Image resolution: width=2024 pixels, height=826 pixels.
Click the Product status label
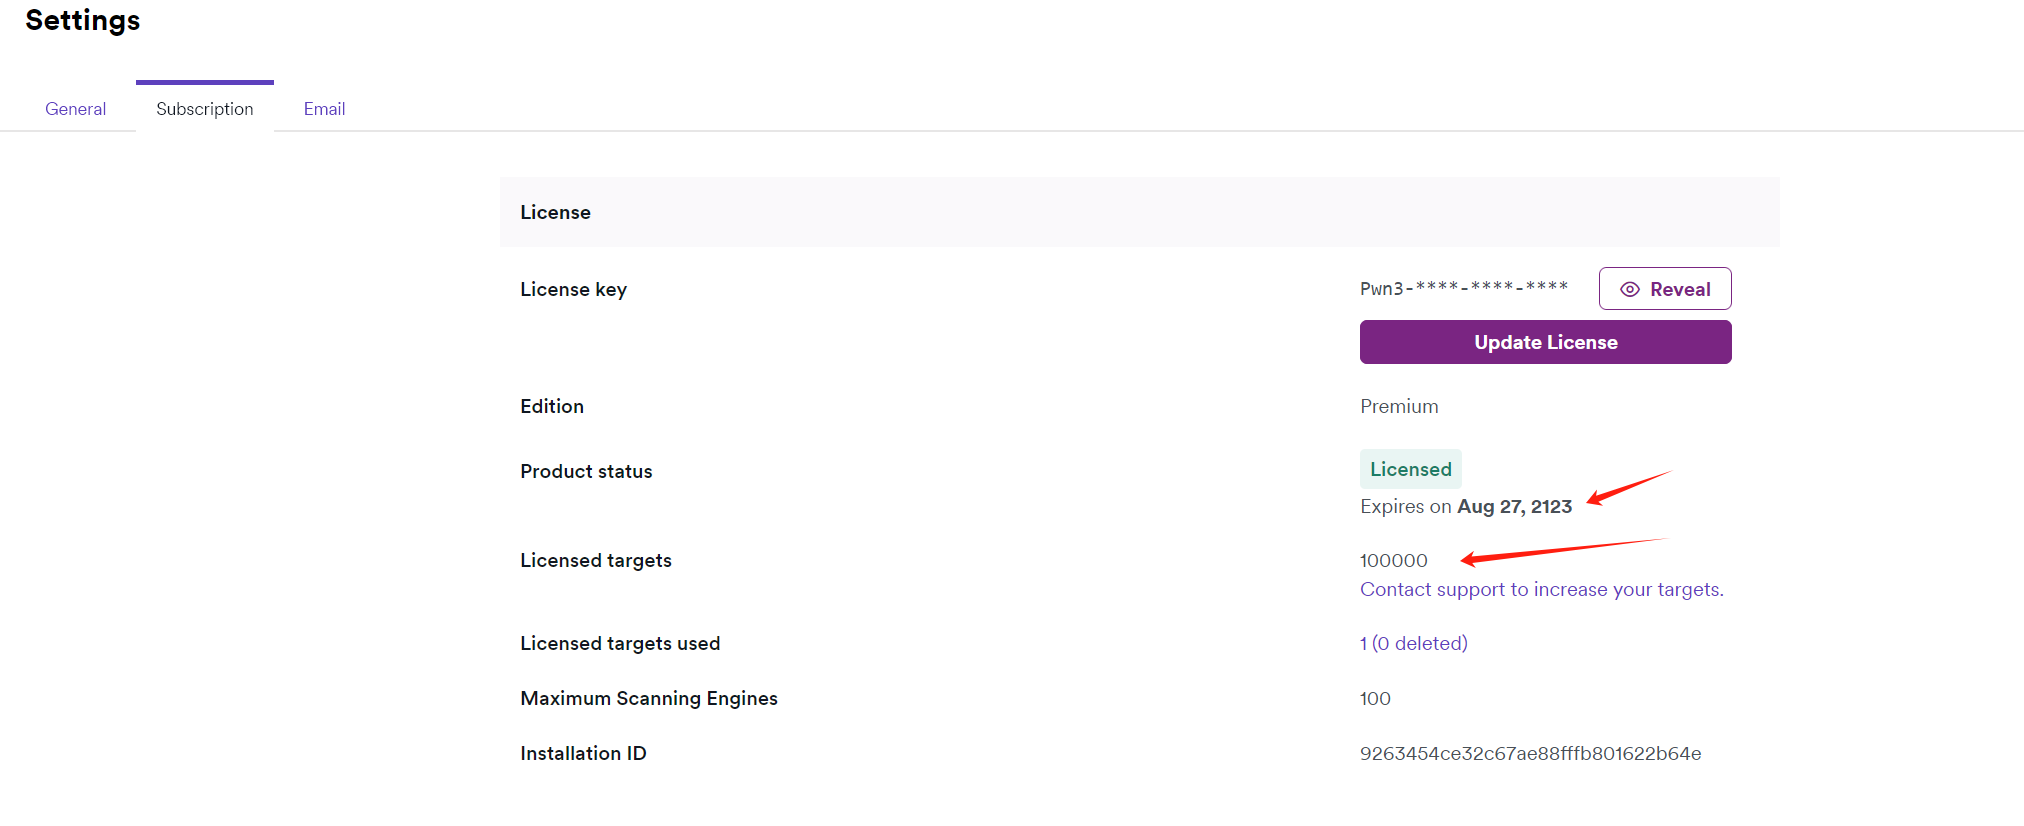tap(586, 471)
